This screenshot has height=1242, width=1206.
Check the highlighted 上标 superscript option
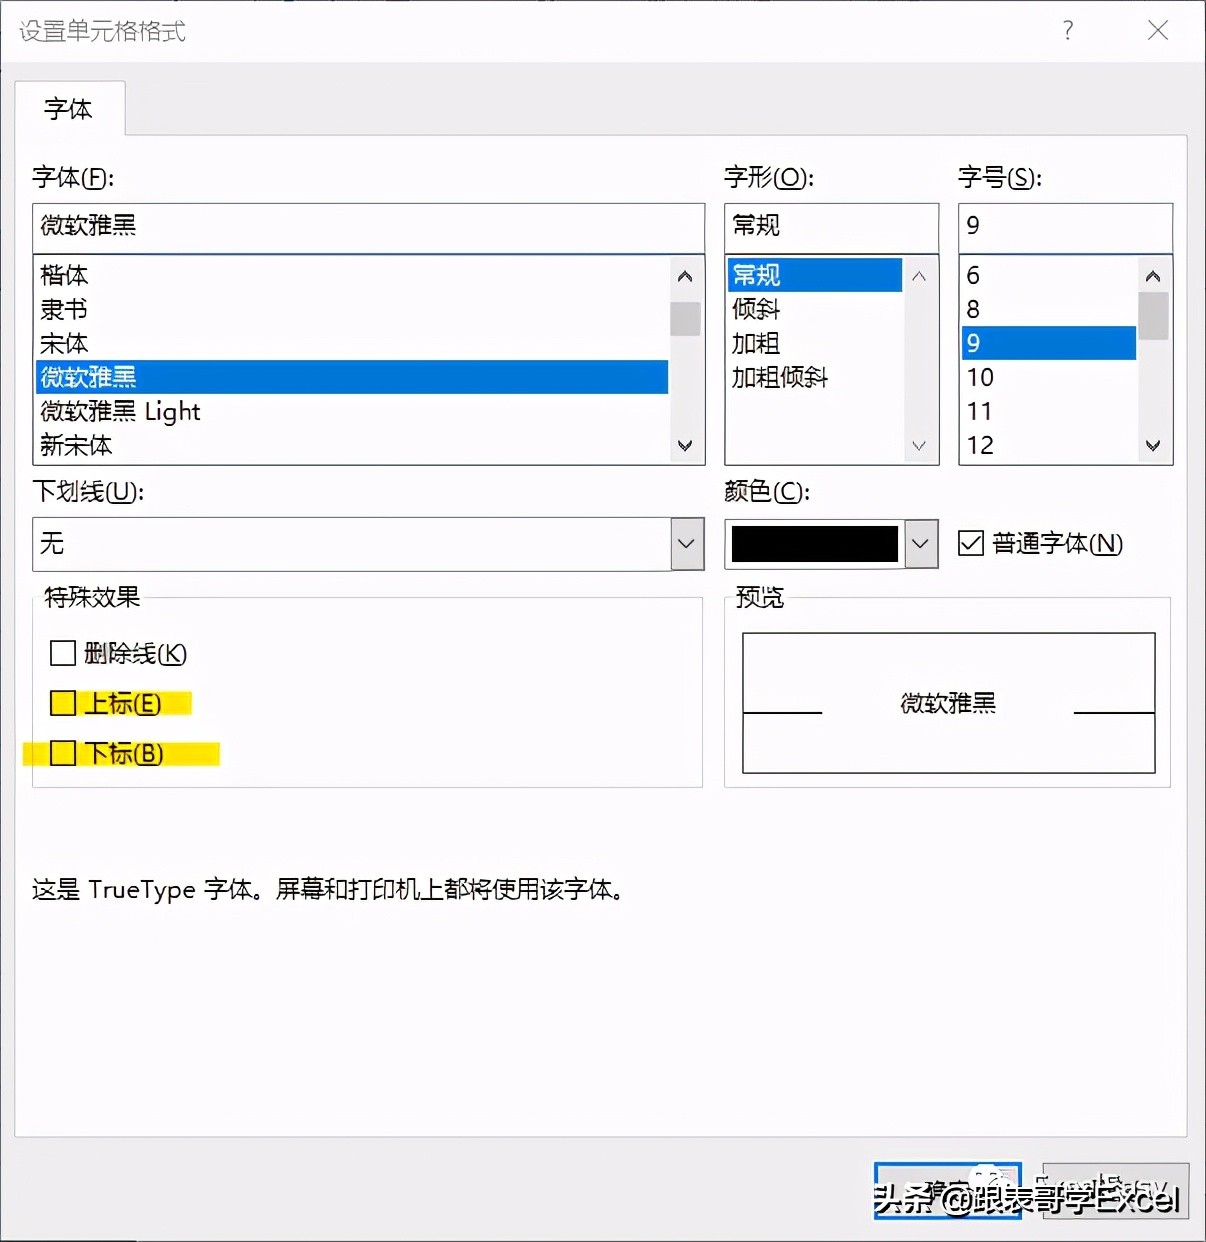pyautogui.click(x=62, y=703)
